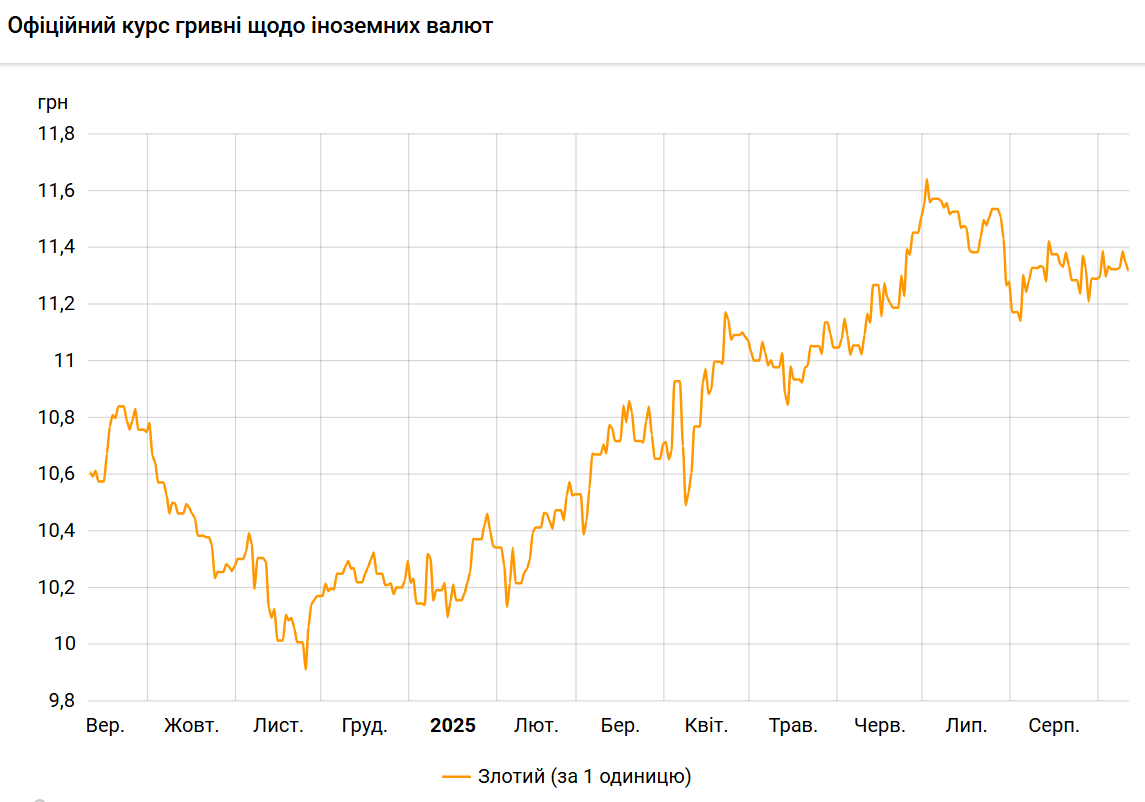Click the orange line swatch in legend
Viewport: 1145px width, 802px height.
[456, 776]
